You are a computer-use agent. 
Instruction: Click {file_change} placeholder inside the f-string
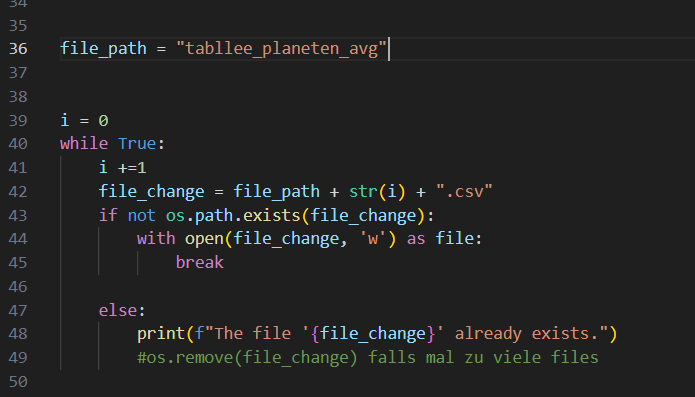tap(373, 334)
